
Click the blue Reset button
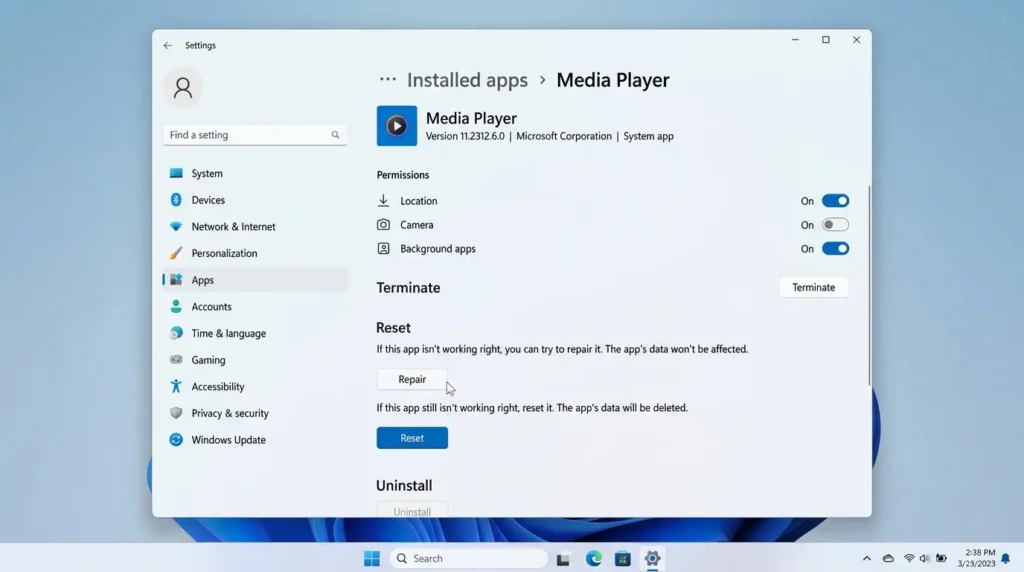[x=412, y=438]
